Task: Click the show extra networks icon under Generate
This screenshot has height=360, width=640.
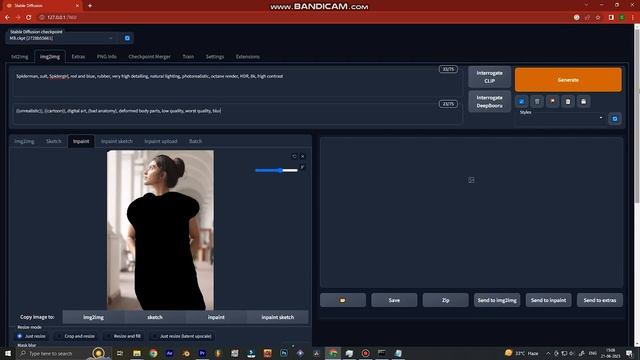Action: [552, 101]
